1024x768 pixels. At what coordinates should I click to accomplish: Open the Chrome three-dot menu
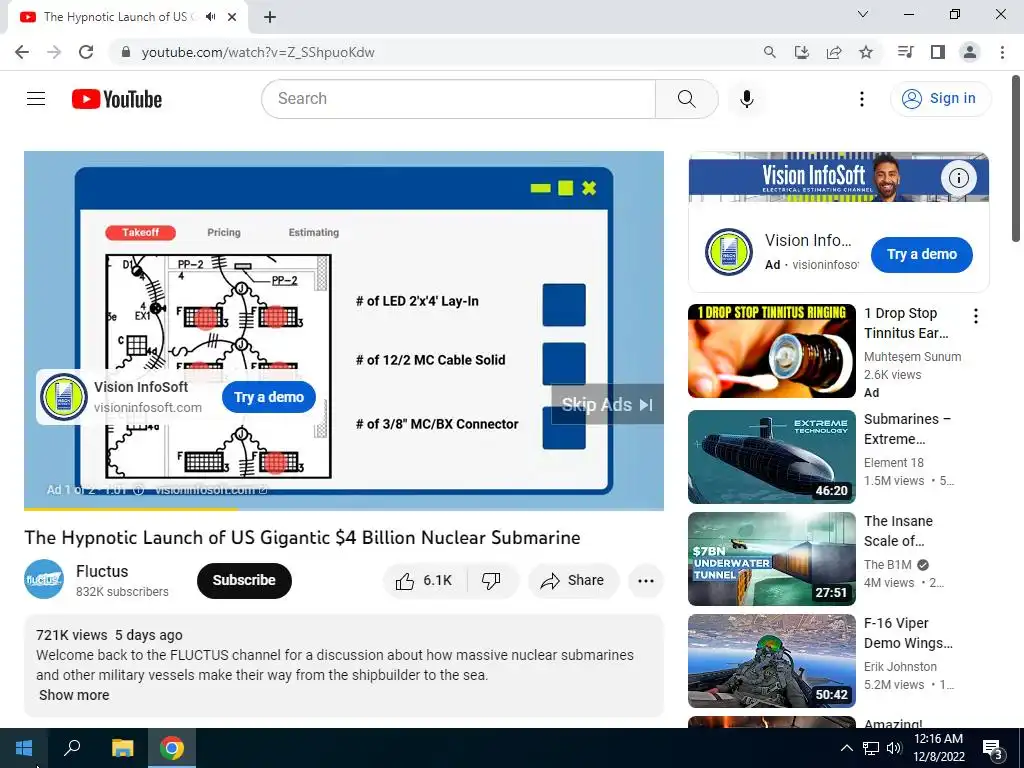pos(1002,52)
